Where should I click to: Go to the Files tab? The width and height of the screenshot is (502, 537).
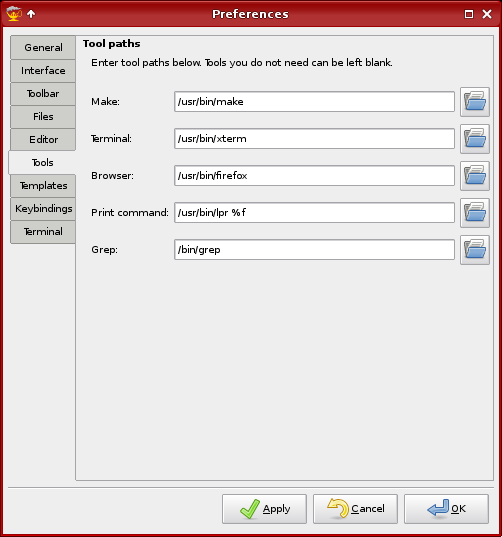(x=43, y=116)
